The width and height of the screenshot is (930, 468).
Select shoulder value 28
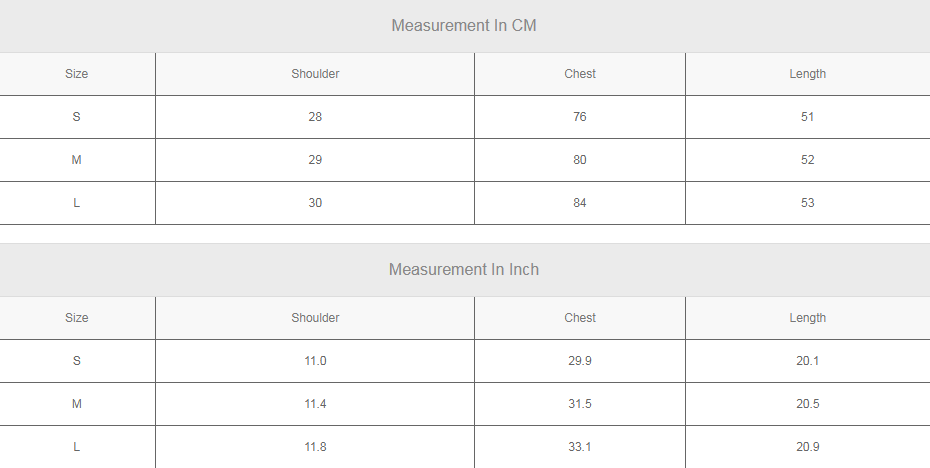pyautogui.click(x=315, y=117)
